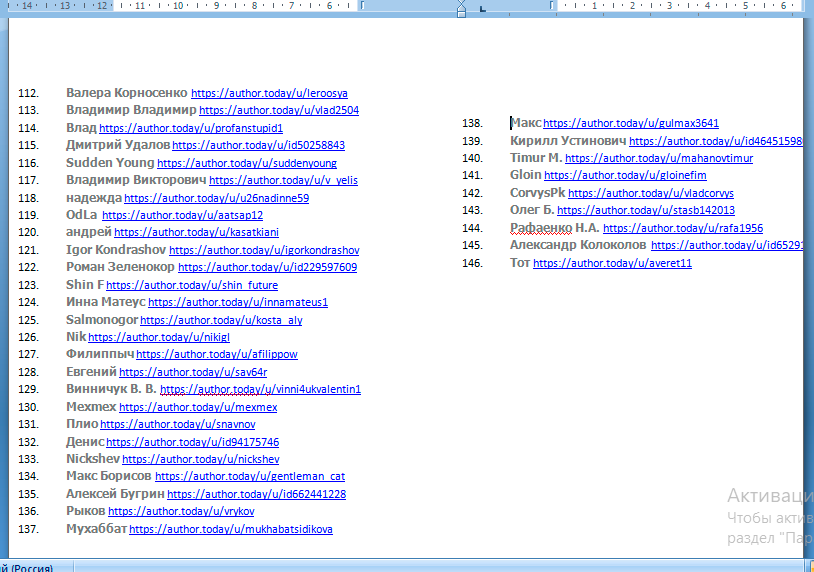814x572 pixels.
Task: Follow the profanstupid1 link
Action: 191,128
